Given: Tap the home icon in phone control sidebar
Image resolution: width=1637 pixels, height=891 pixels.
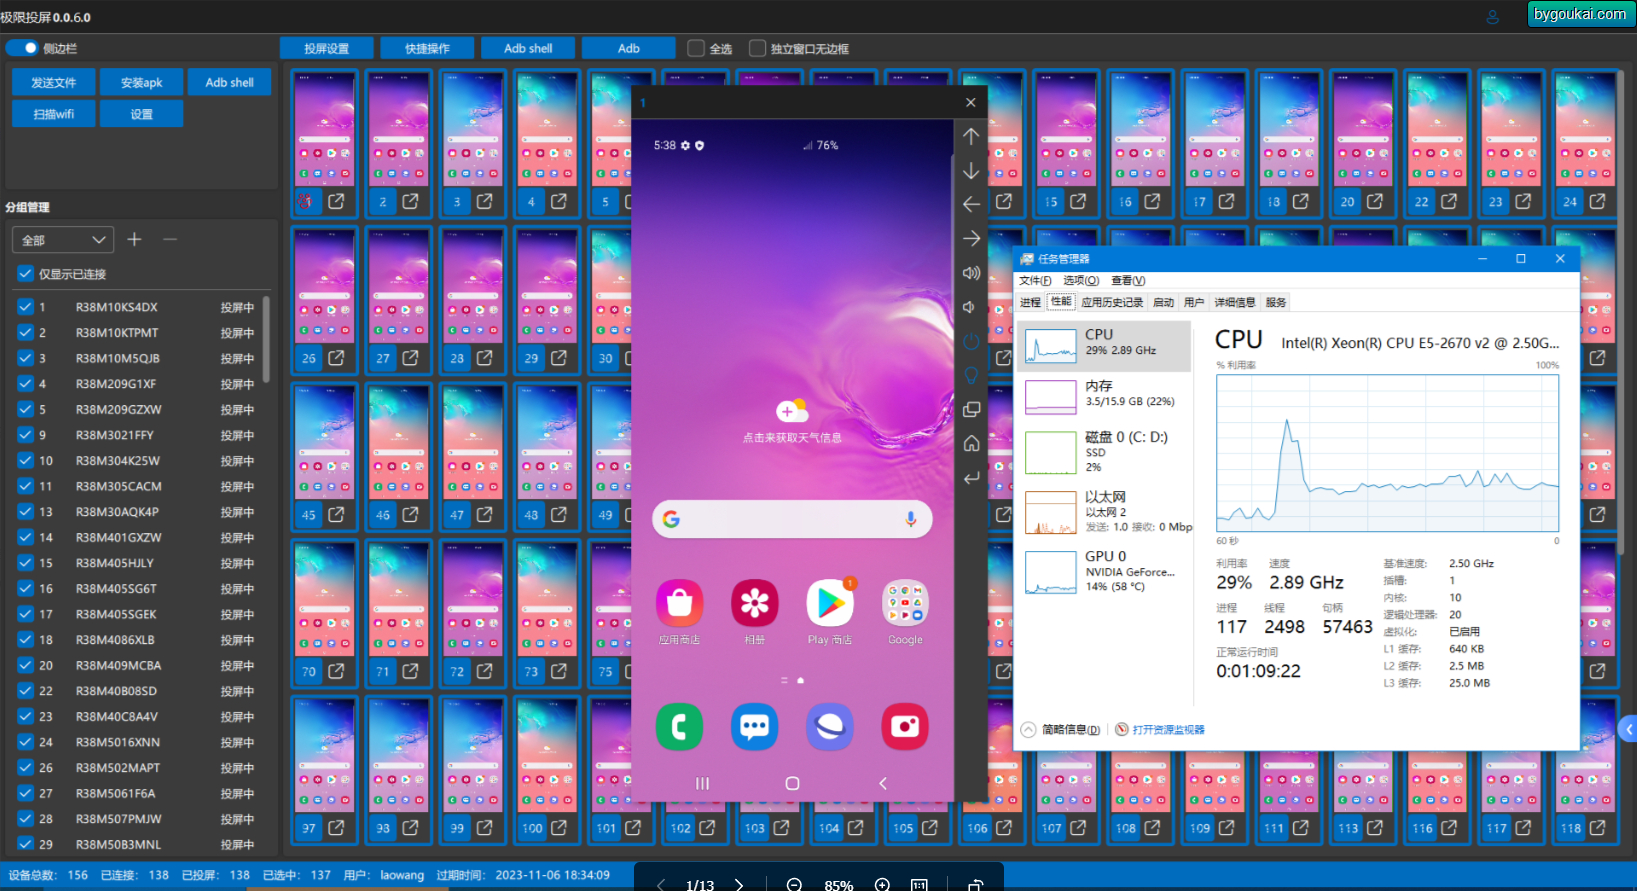Looking at the screenshot, I should 971,444.
